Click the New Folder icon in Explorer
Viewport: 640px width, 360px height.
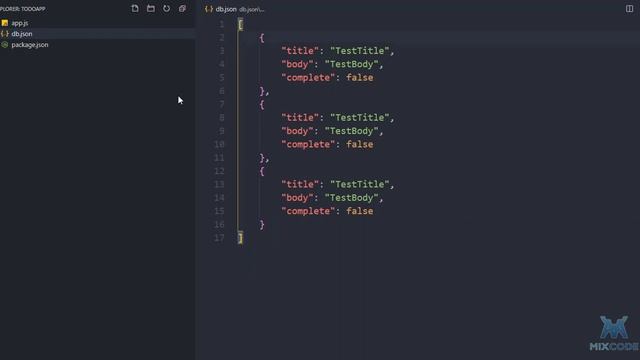tap(151, 9)
